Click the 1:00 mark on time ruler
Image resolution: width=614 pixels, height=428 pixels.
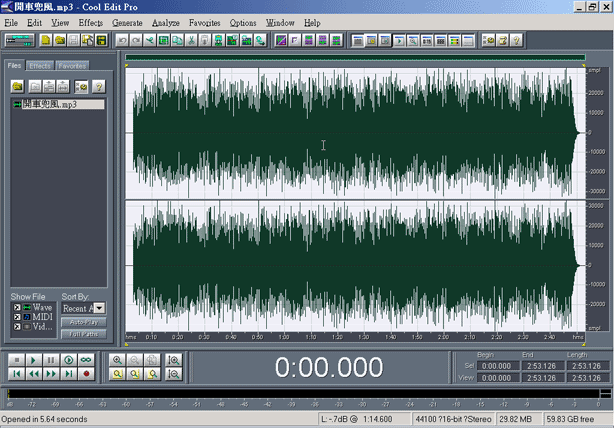point(284,337)
